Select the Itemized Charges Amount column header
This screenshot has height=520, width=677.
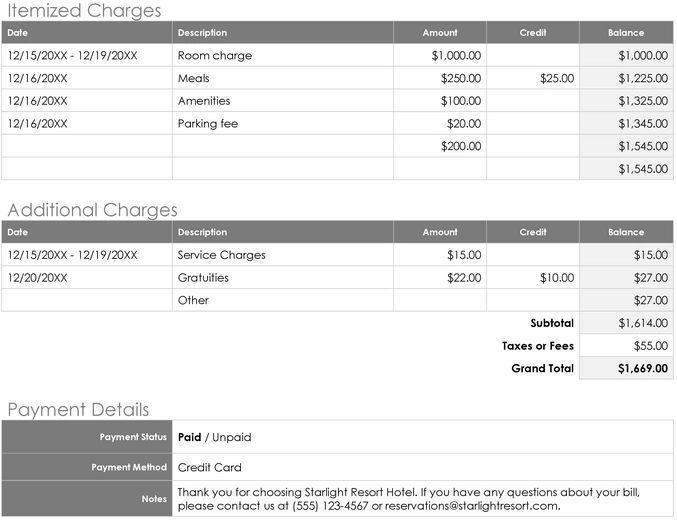click(x=440, y=32)
